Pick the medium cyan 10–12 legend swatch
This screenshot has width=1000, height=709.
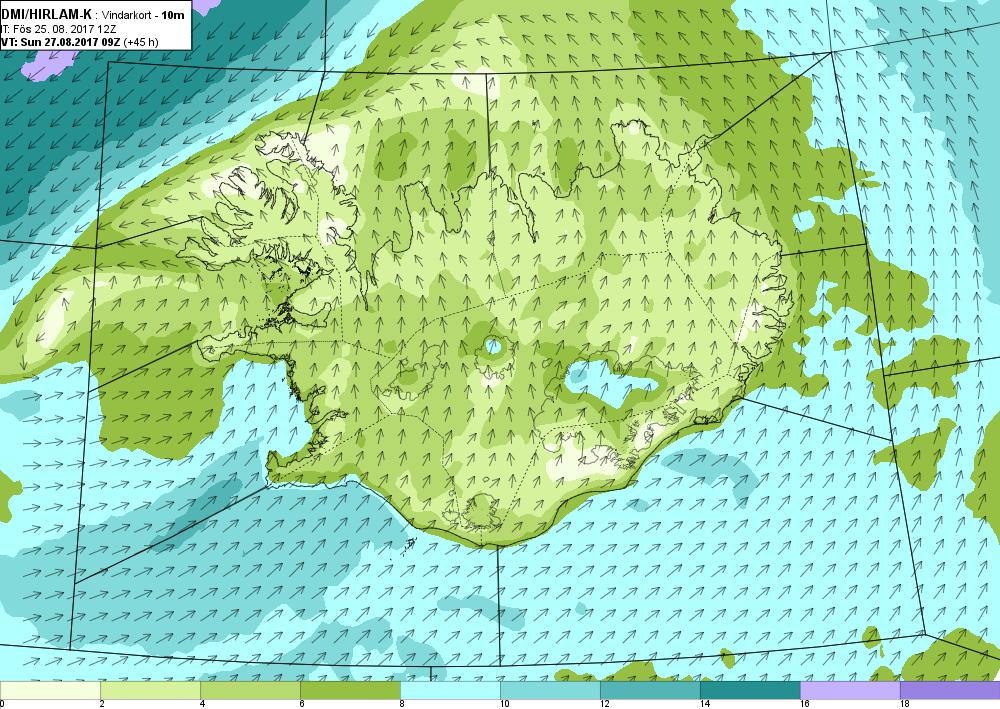click(550, 690)
